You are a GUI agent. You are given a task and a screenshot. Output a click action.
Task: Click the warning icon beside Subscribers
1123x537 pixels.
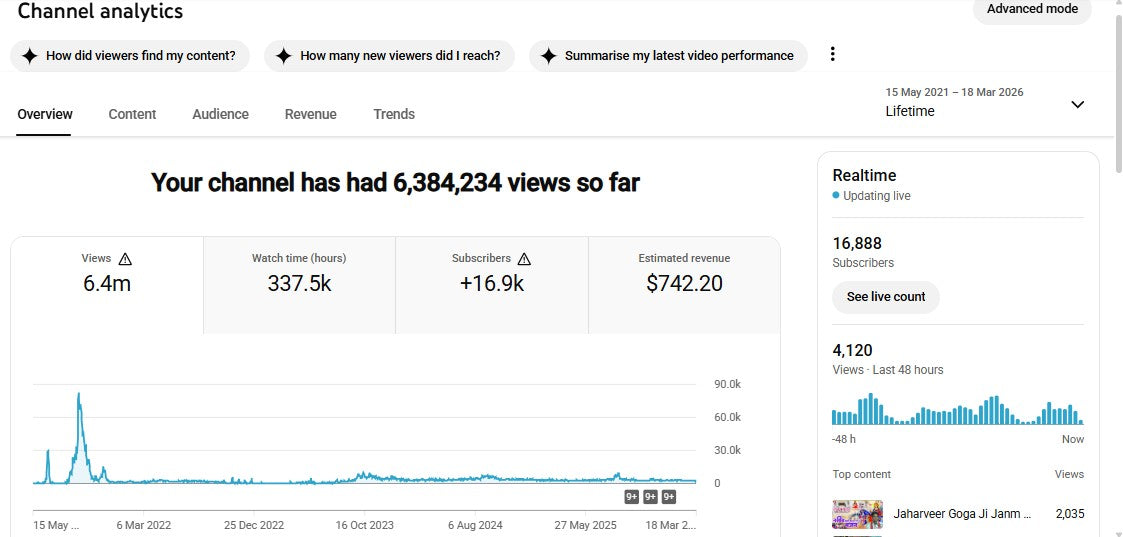coord(524,259)
